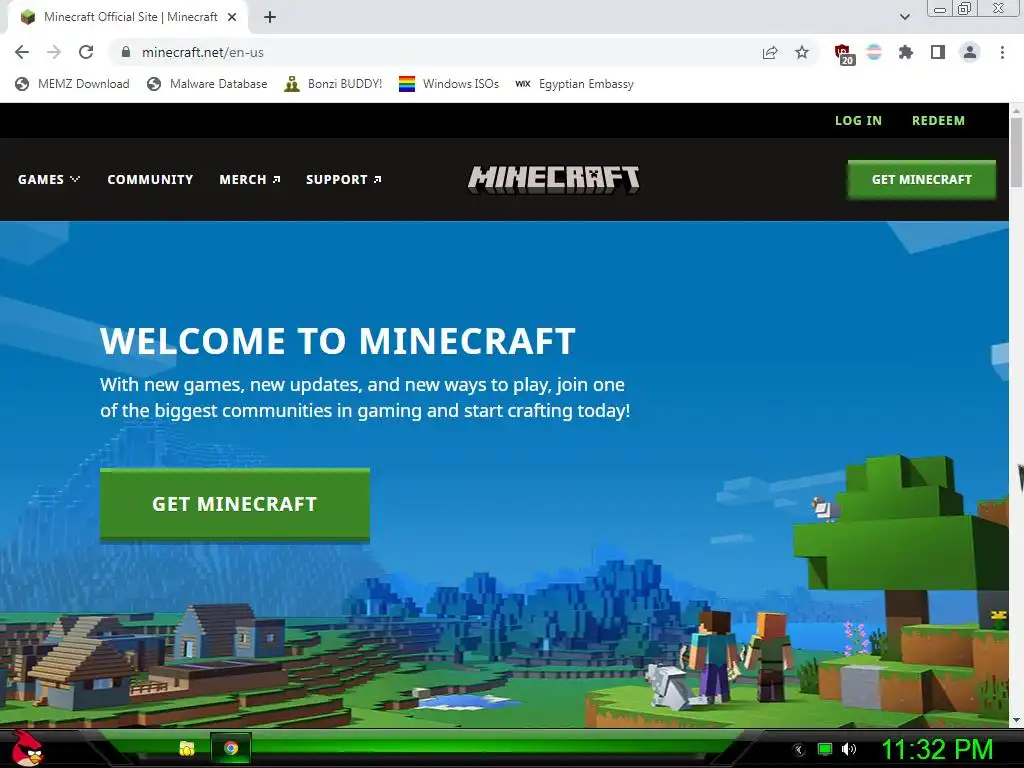Open the Chrome profile avatar
Image resolution: width=1024 pixels, height=768 pixels.
click(970, 52)
